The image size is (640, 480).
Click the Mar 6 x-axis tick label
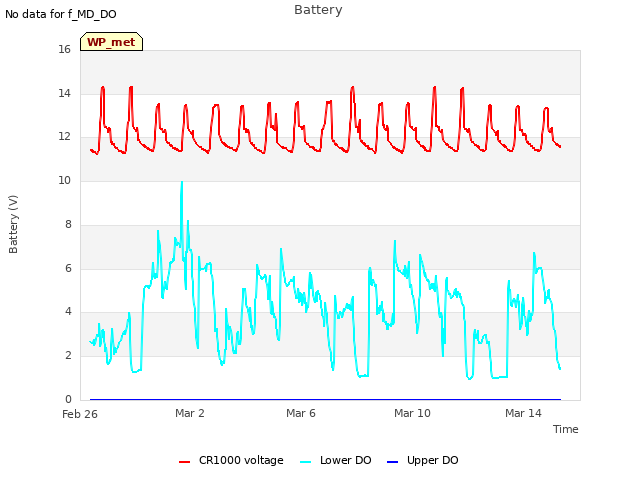301,413
